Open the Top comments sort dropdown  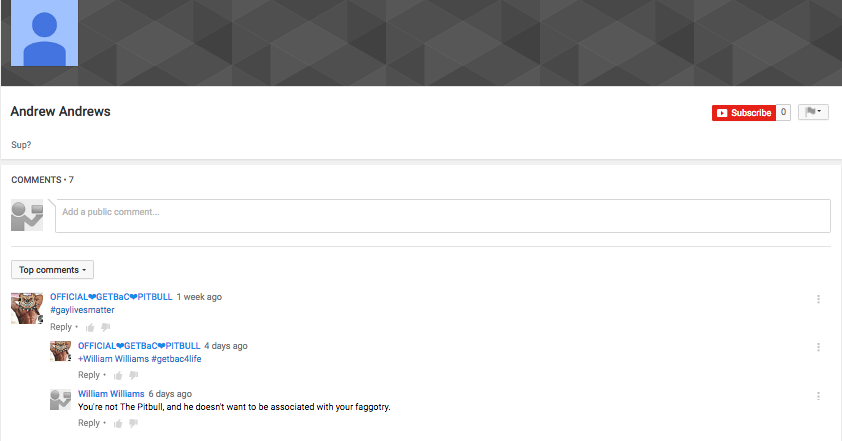(x=52, y=270)
